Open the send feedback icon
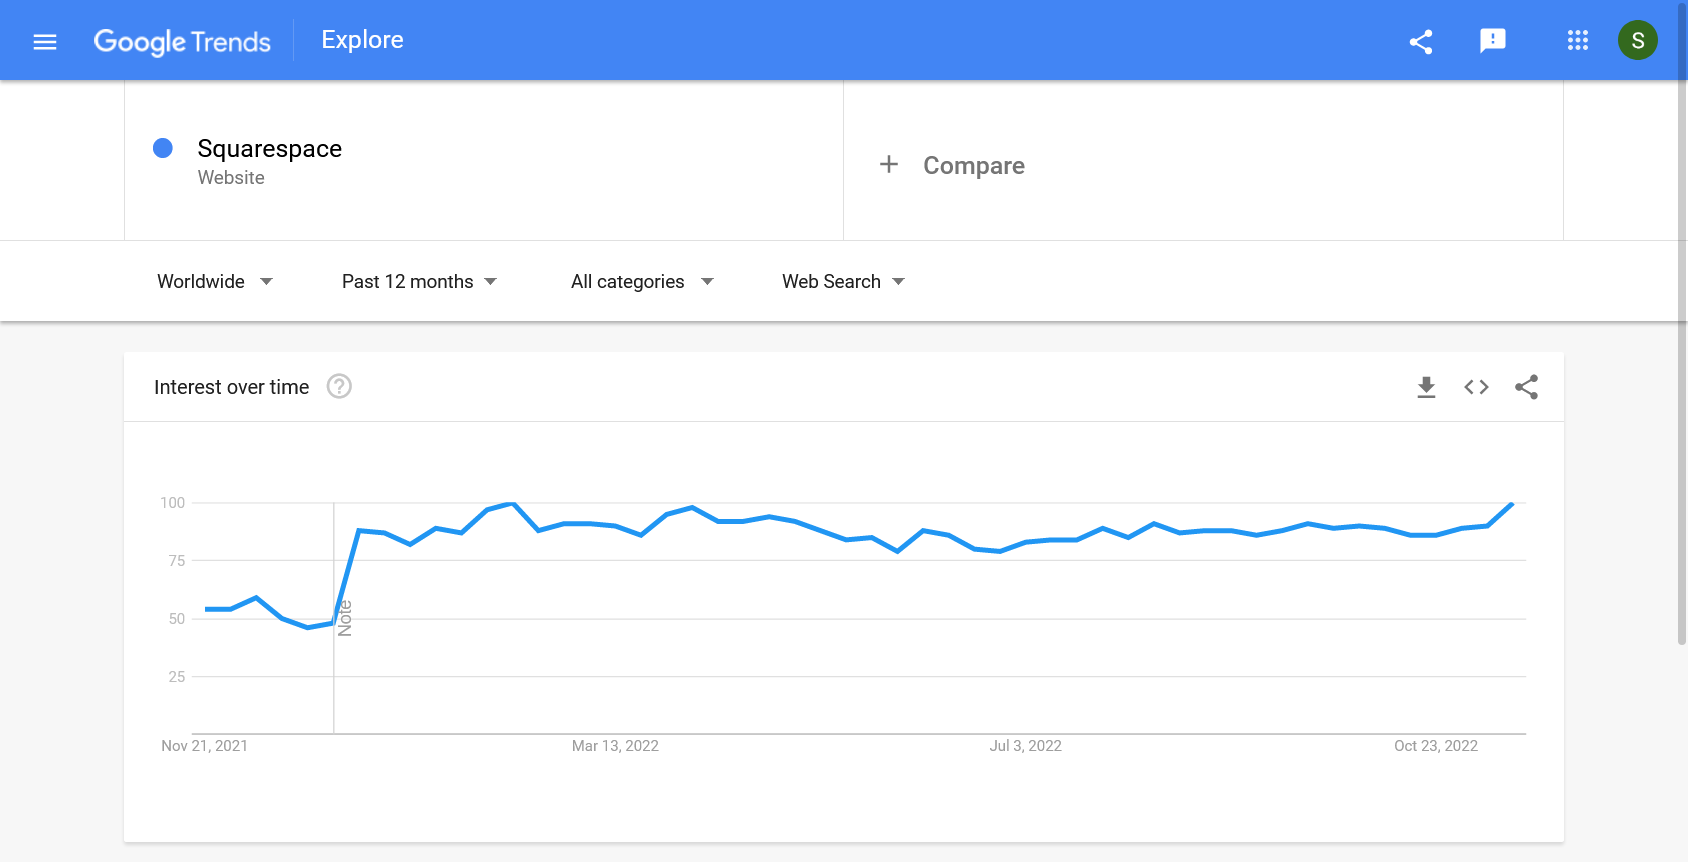The image size is (1688, 862). 1492,41
